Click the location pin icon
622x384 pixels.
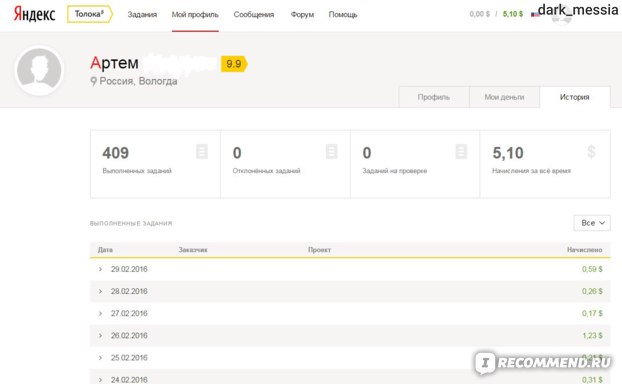[94, 81]
